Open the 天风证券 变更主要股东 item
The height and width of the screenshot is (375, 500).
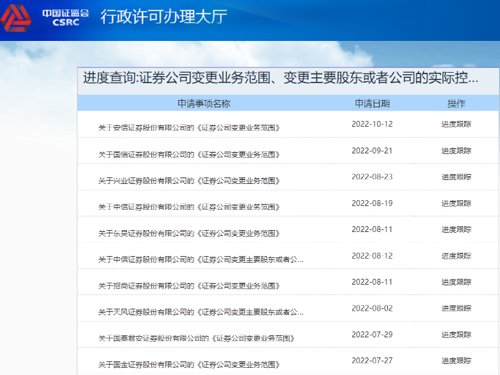coord(201,312)
